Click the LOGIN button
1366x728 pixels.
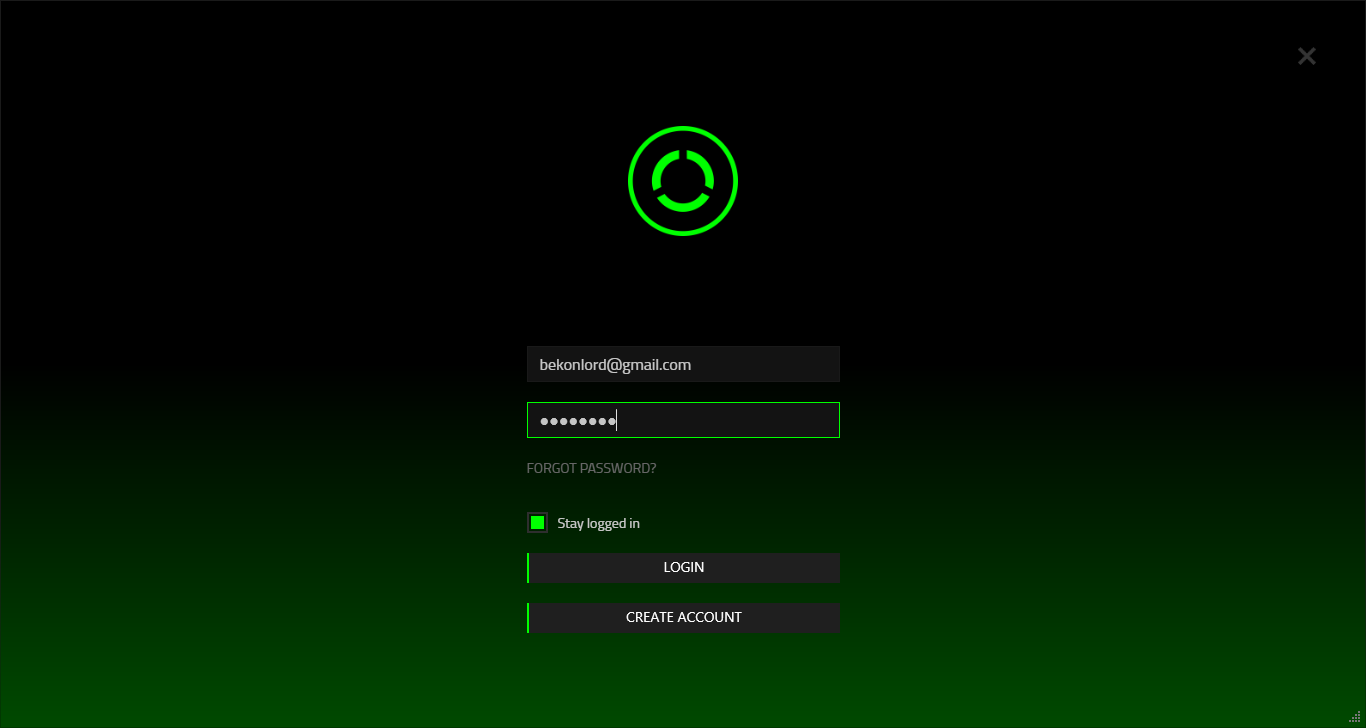click(683, 568)
